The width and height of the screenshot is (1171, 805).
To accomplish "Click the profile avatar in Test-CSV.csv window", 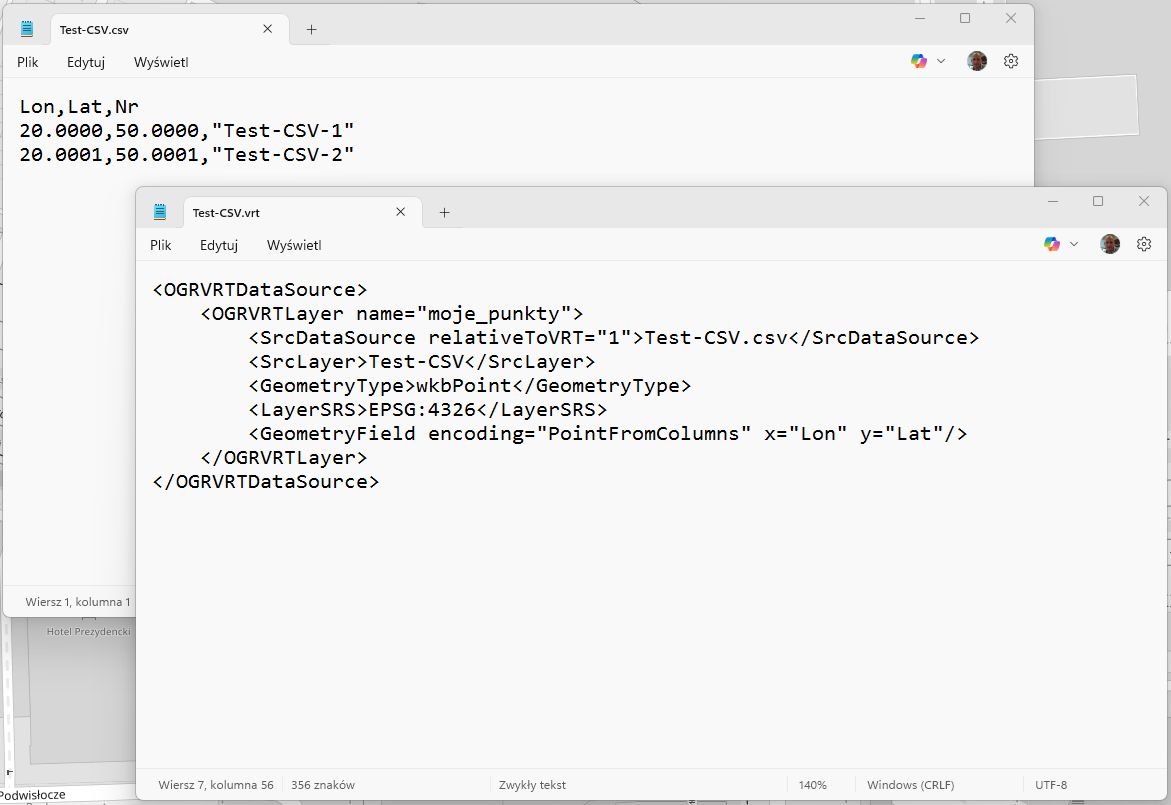I will pyautogui.click(x=977, y=61).
